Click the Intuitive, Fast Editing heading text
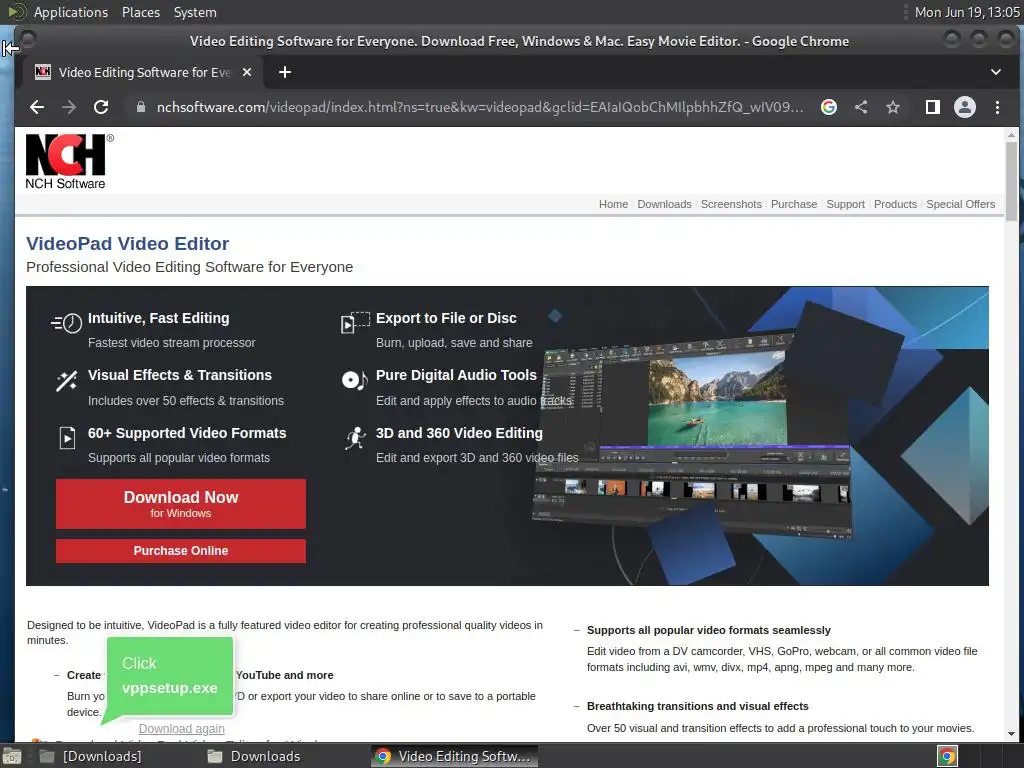 [159, 318]
